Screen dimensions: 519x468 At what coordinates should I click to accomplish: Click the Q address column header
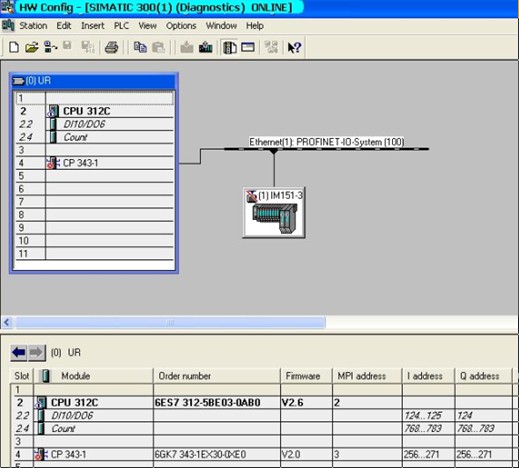483,376
